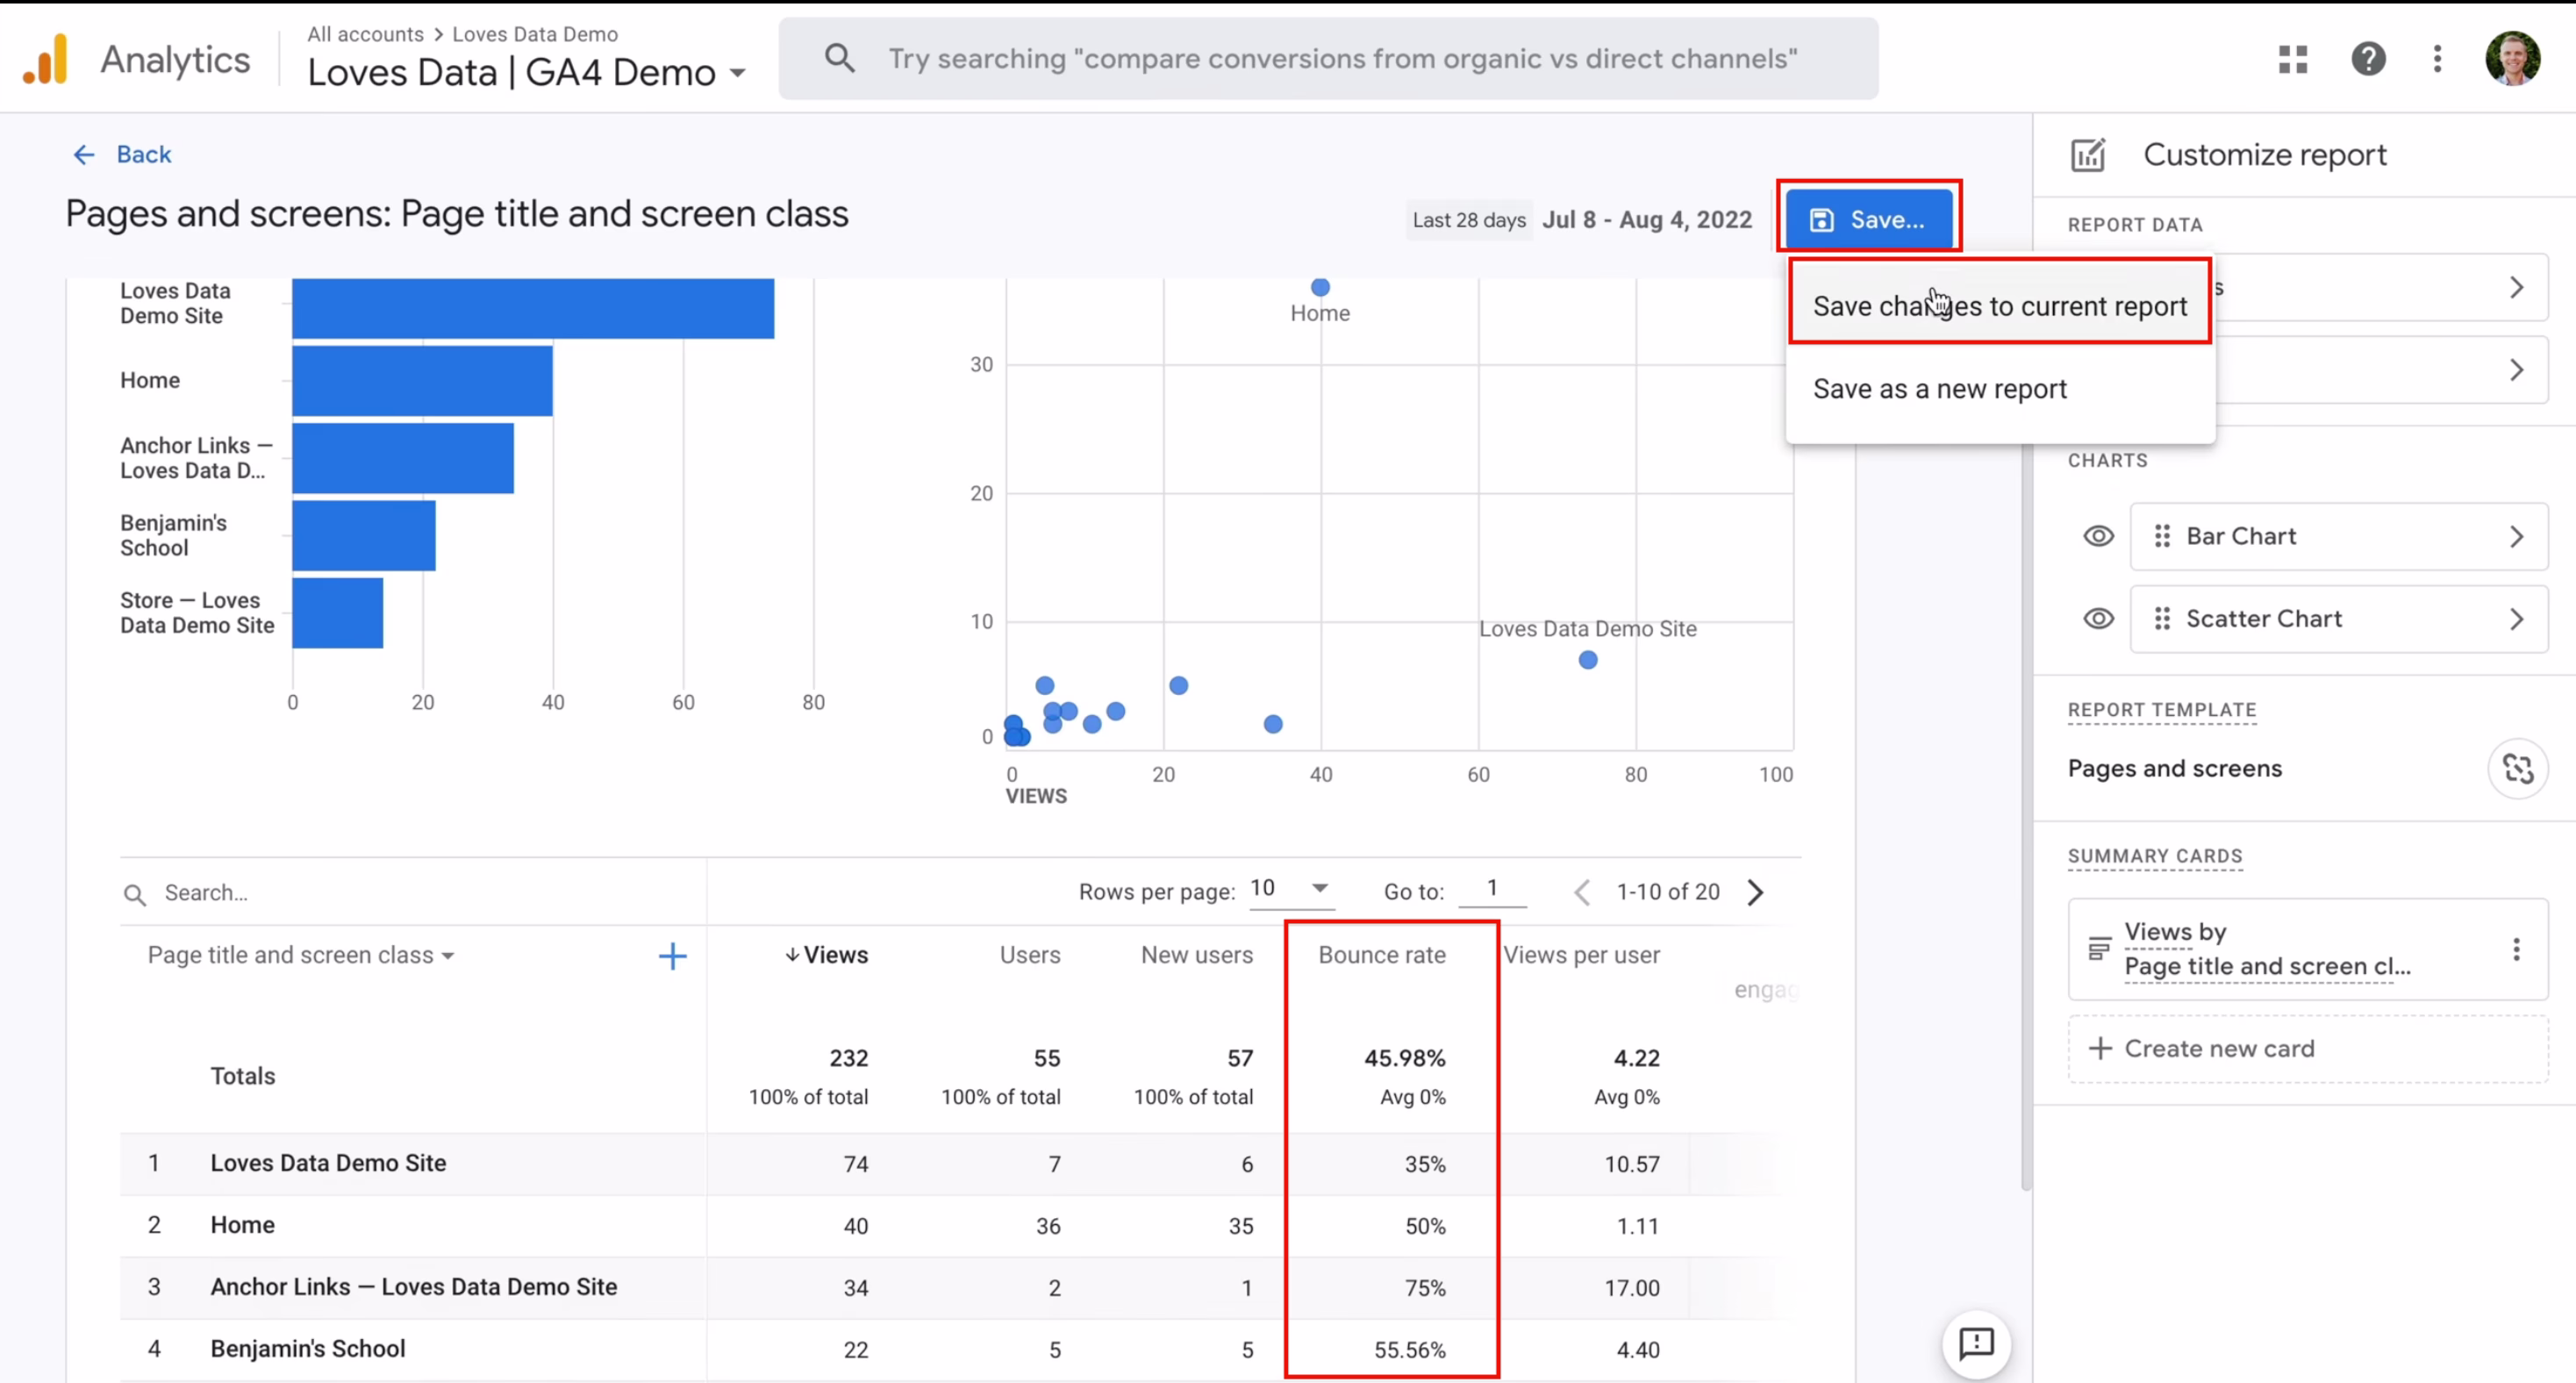Screen dimensions: 2576x1383
Task: Open the three-dot overflow menu top right
Action: [x=2437, y=59]
